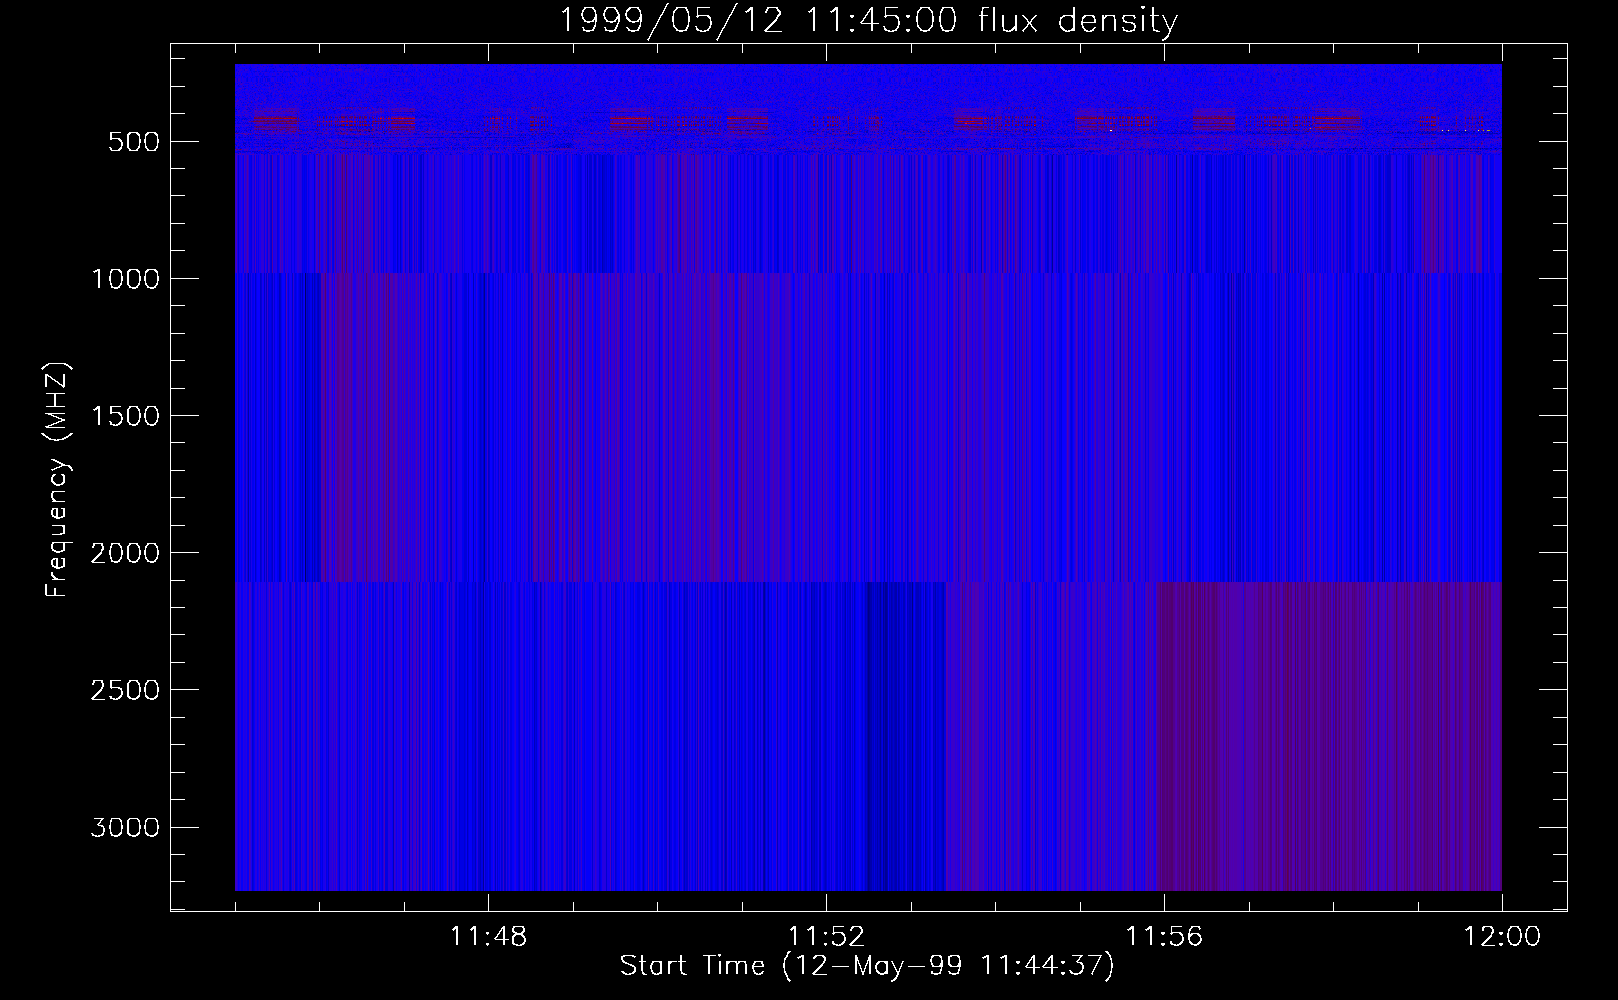The width and height of the screenshot is (1618, 1000).
Task: Click the 12:00 time tick label
Action: (x=1502, y=937)
